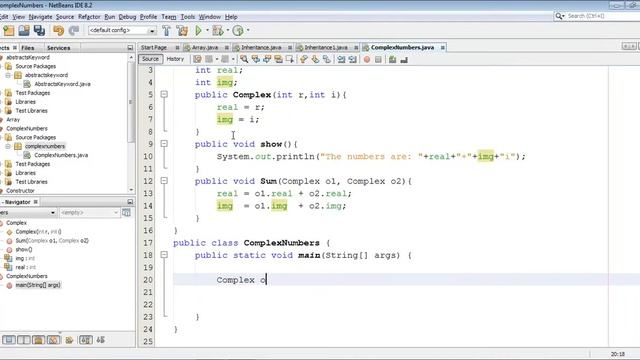Collapse the abstractskeyword package node
The height and width of the screenshot is (360, 640).
click(8, 75)
